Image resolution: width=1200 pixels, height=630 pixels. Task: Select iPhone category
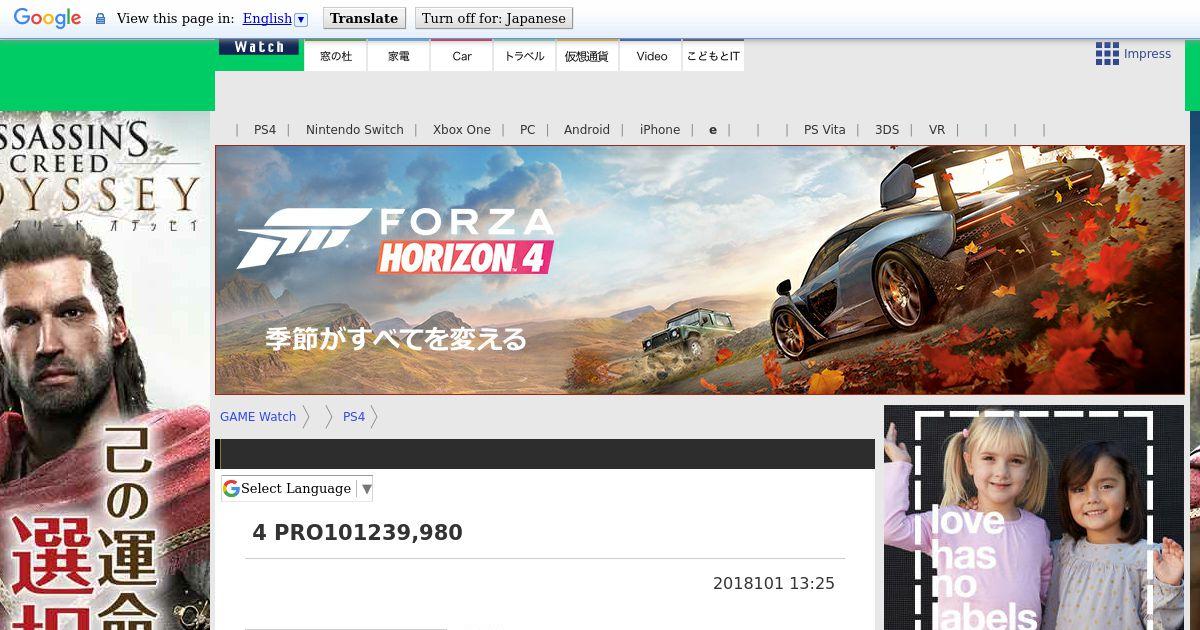pos(660,130)
